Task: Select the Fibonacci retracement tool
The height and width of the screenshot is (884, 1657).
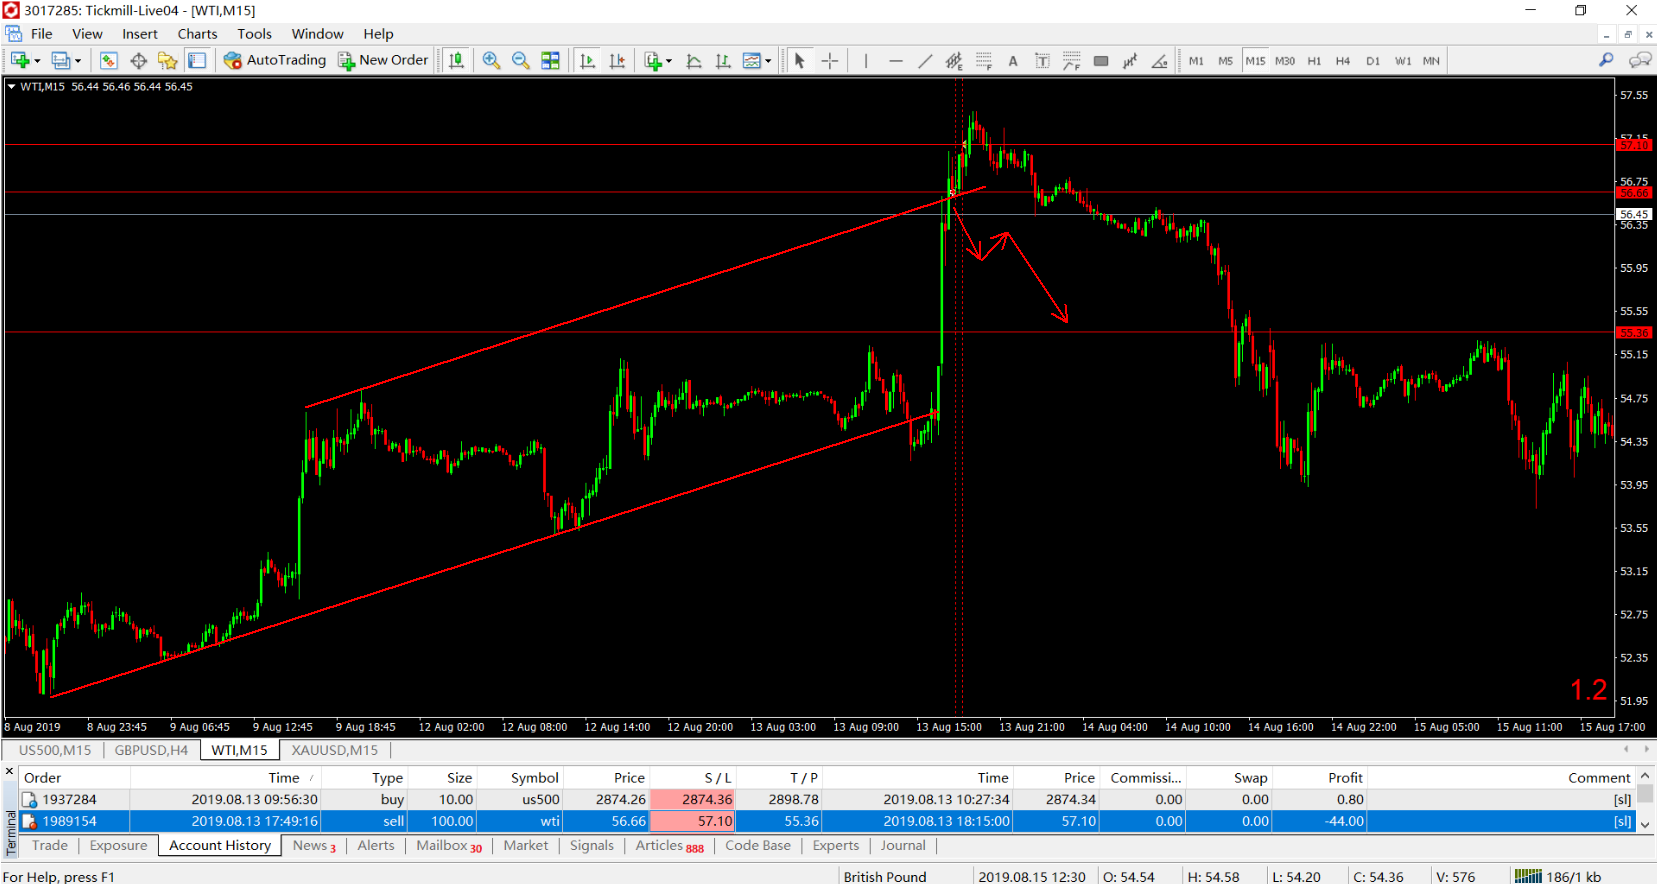Action: pyautogui.click(x=984, y=60)
